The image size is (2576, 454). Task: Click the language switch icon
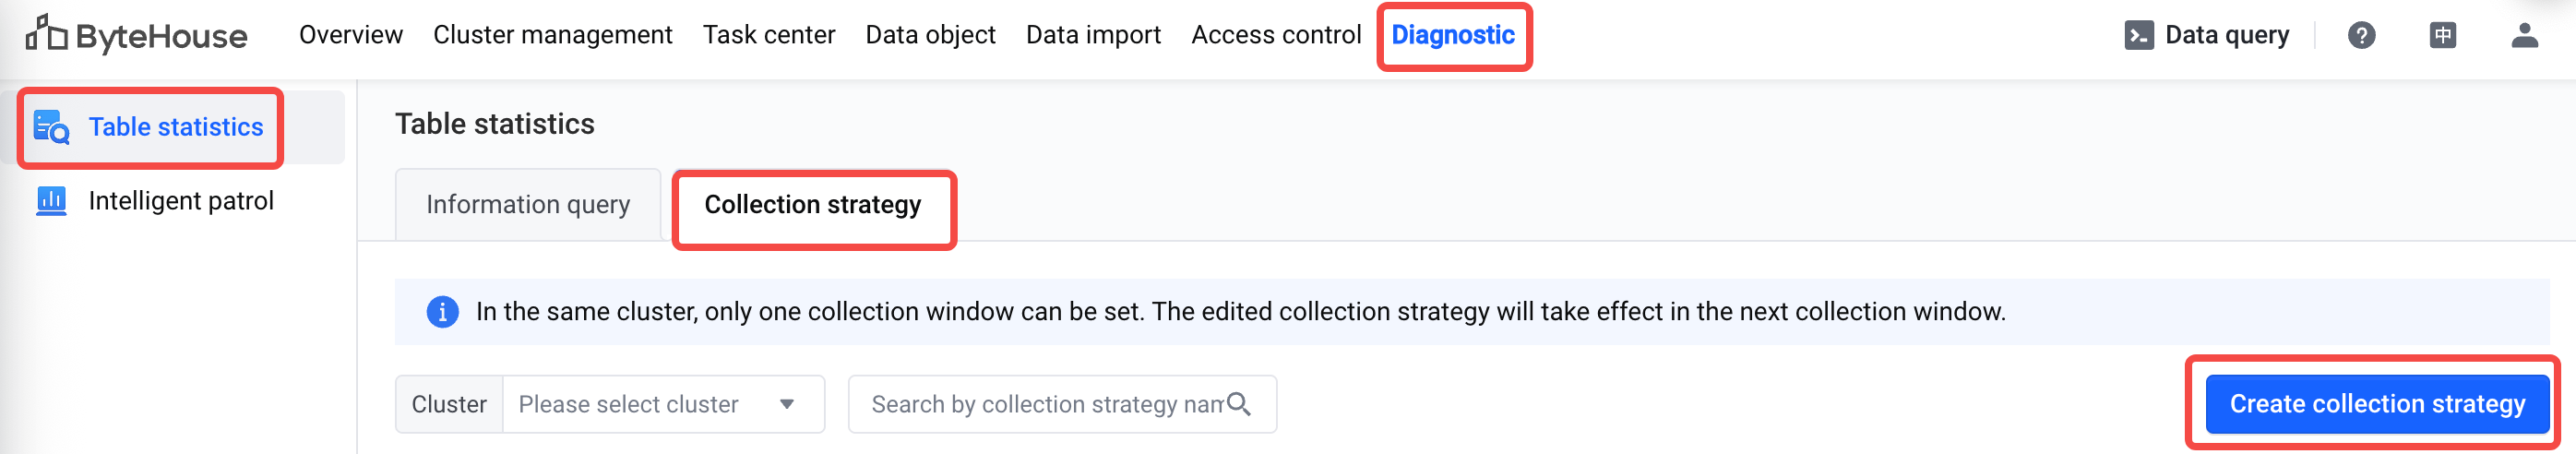[x=2442, y=36]
